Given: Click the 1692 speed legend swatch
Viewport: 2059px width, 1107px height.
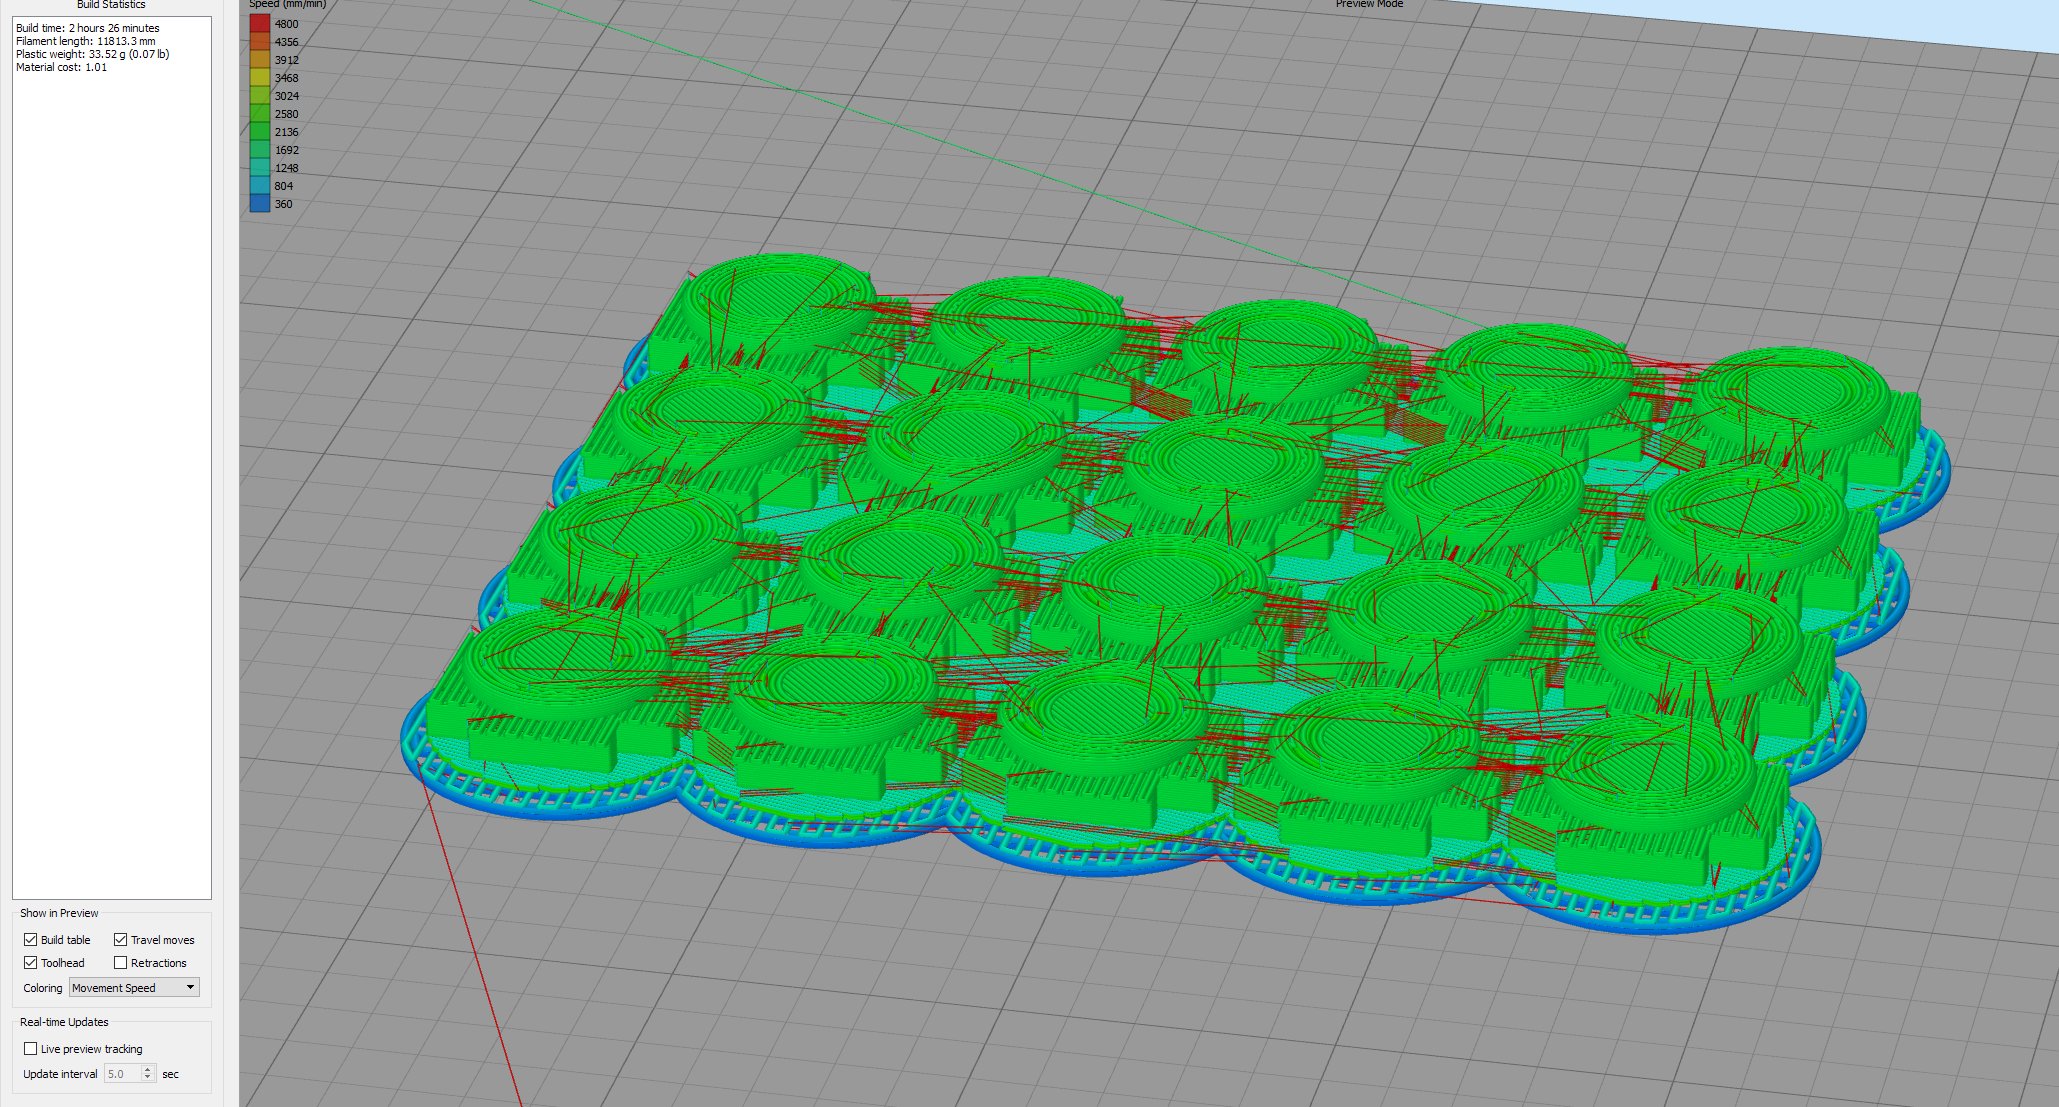Looking at the screenshot, I should 260,149.
